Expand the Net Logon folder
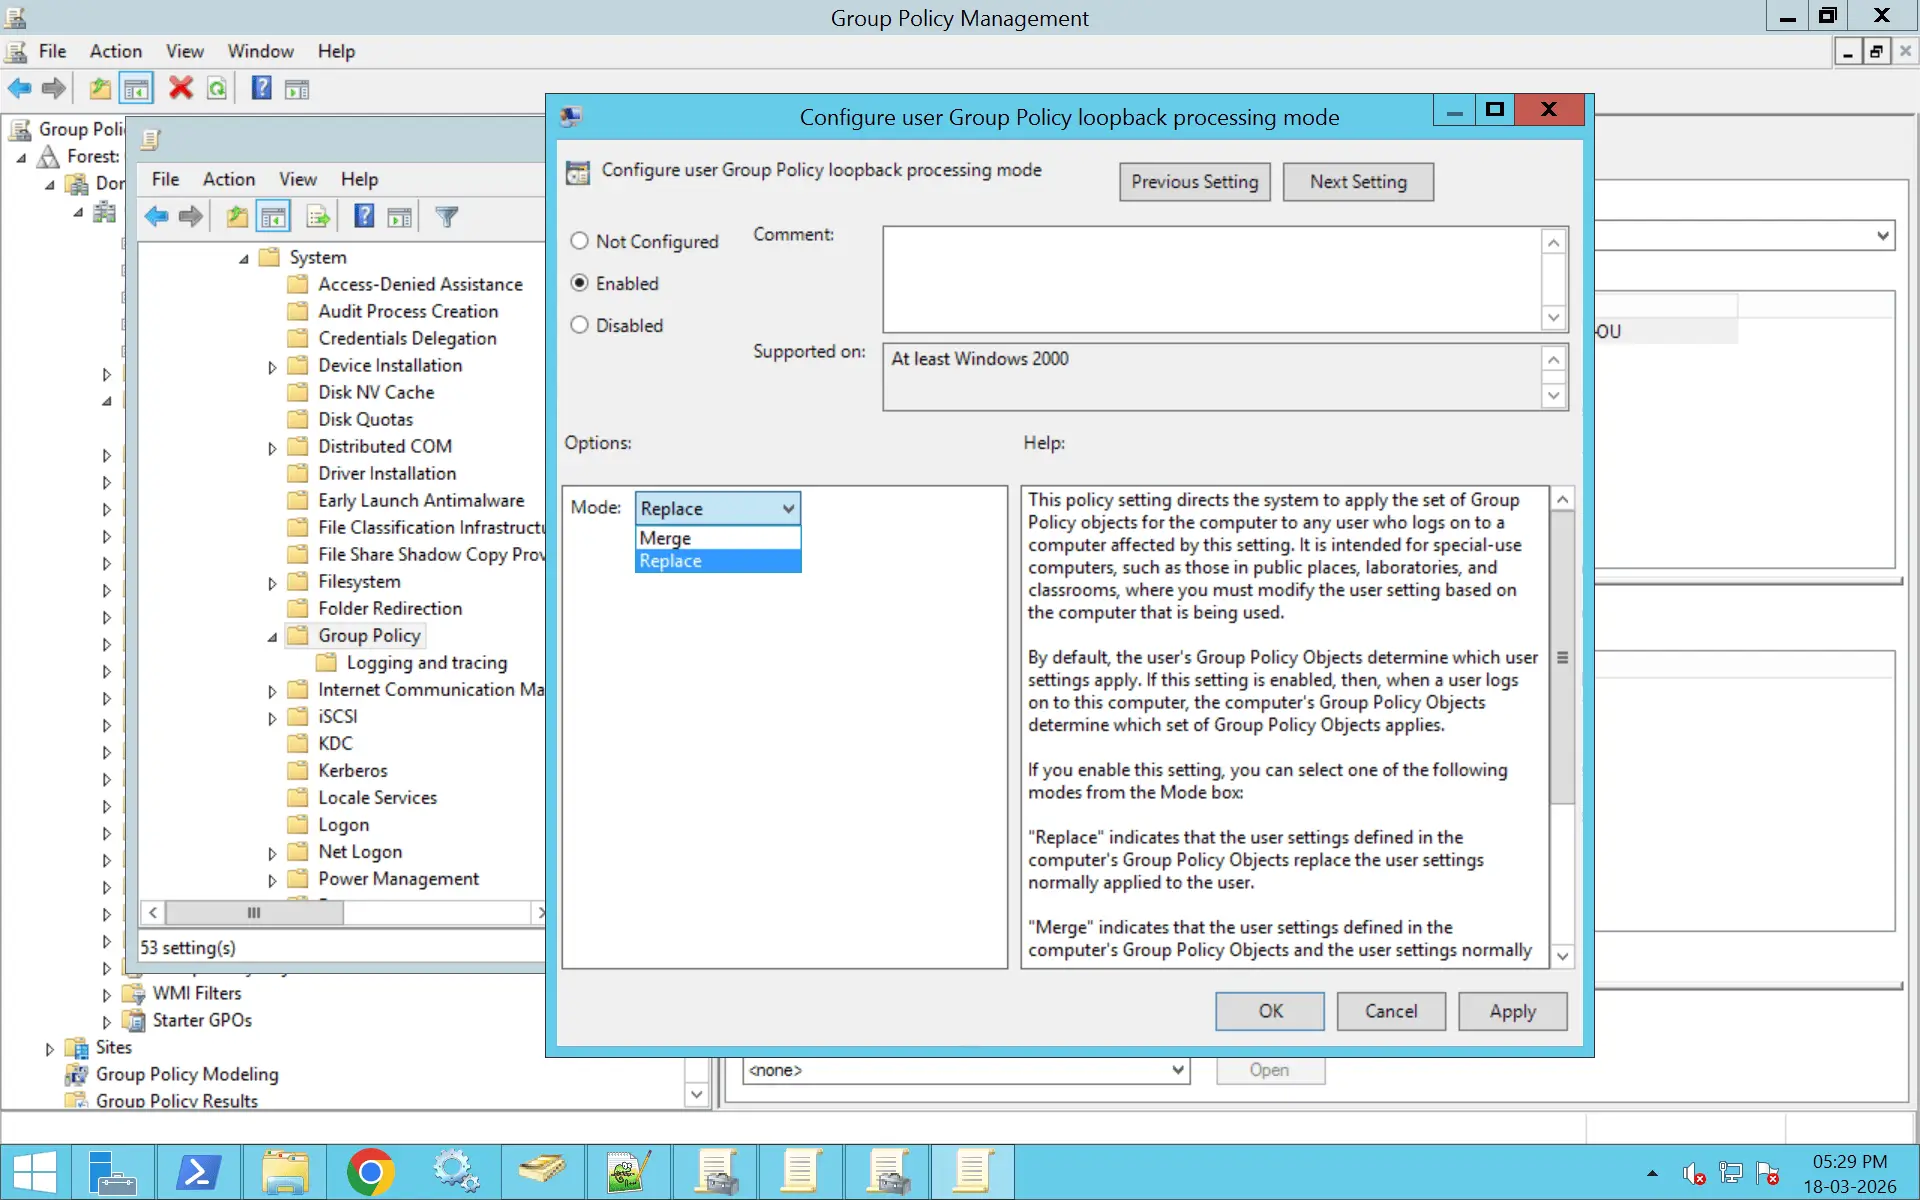Viewport: 1920px width, 1200px height. click(272, 853)
